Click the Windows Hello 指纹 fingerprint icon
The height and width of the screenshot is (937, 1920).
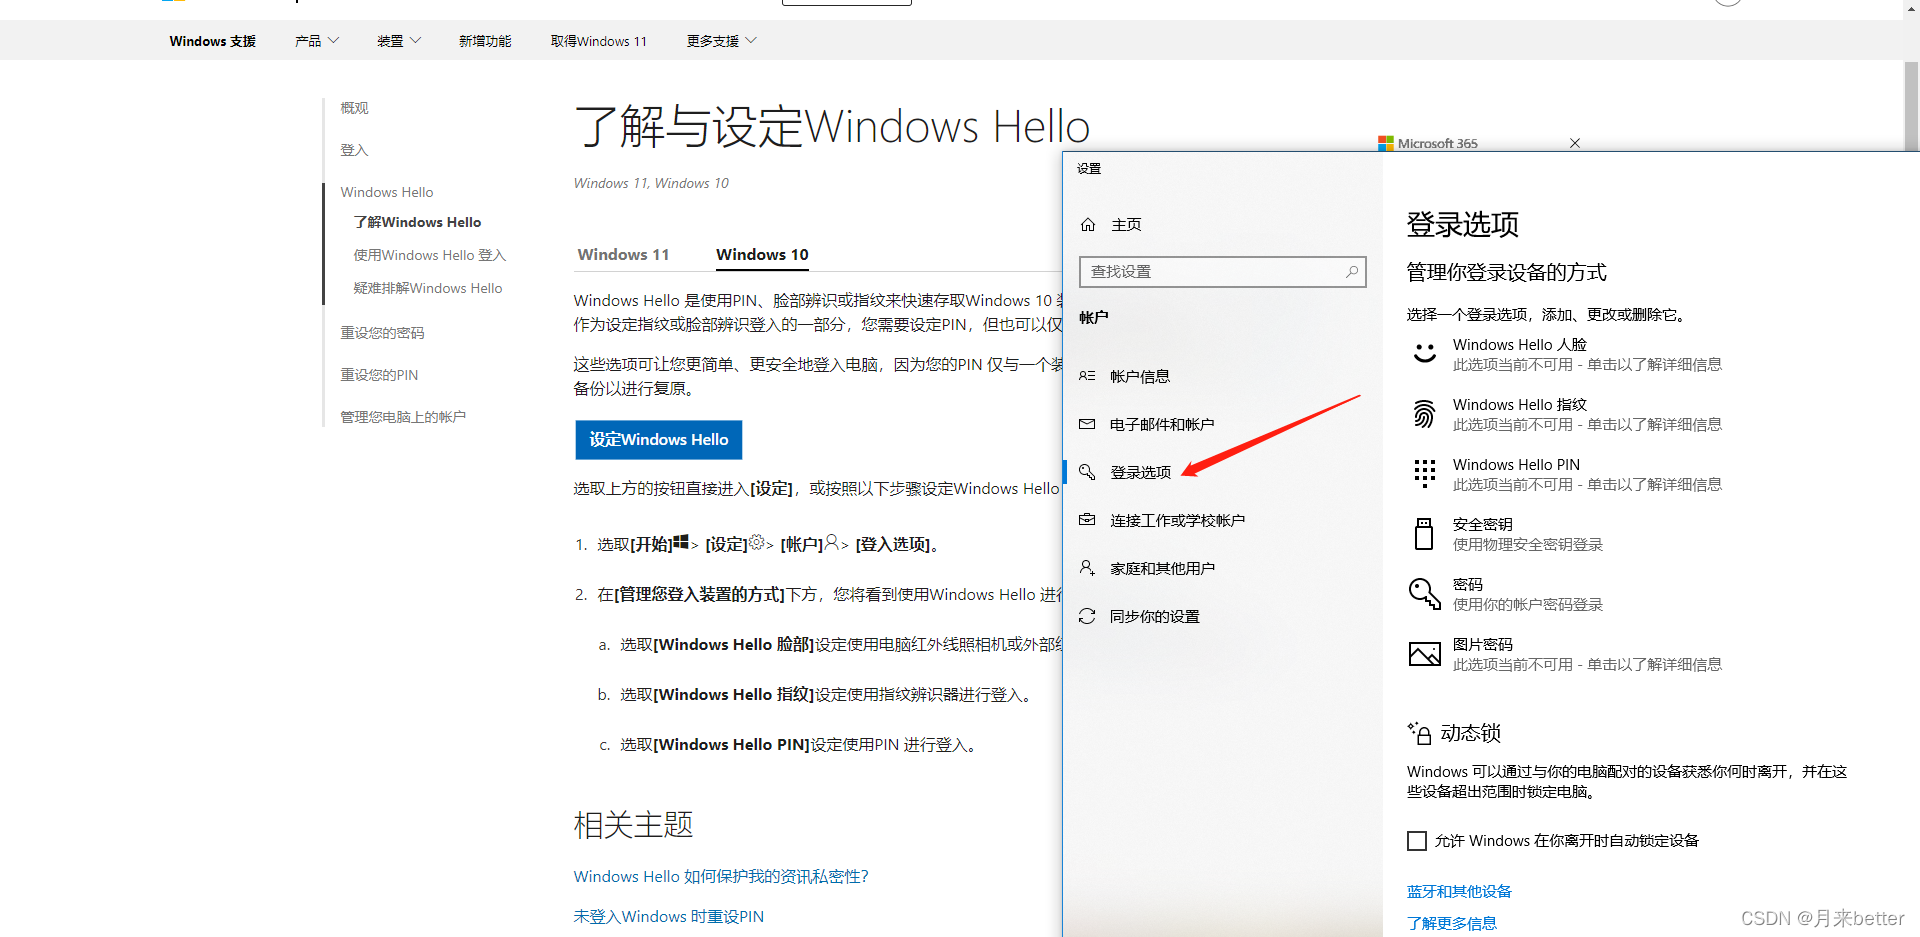[x=1424, y=414]
